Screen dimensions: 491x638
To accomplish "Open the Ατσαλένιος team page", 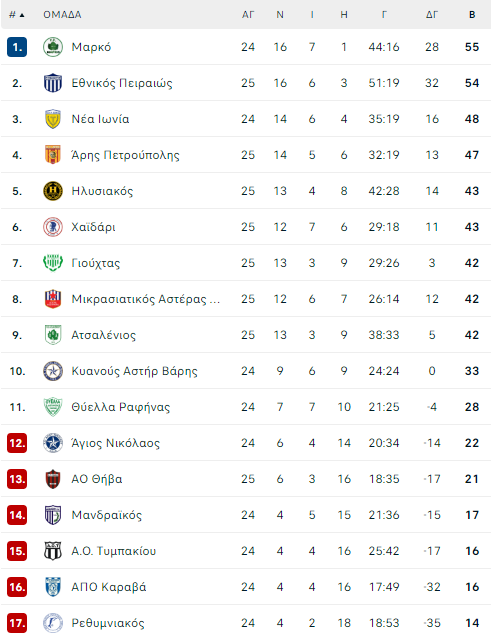I will (104, 335).
